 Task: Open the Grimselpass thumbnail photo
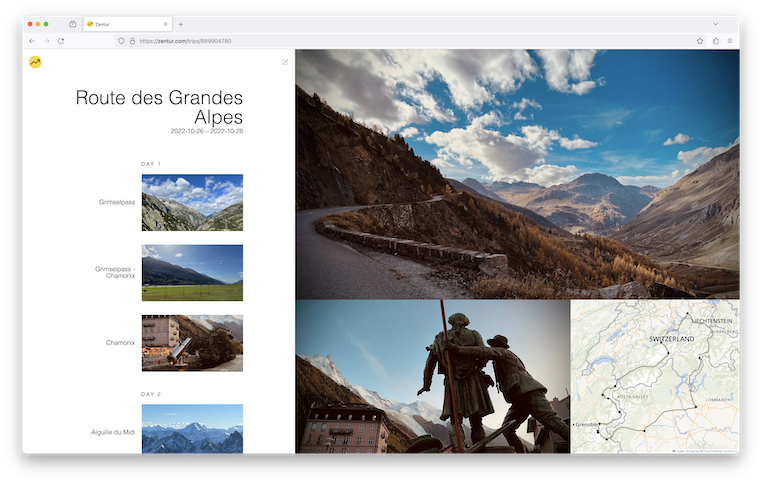click(192, 203)
